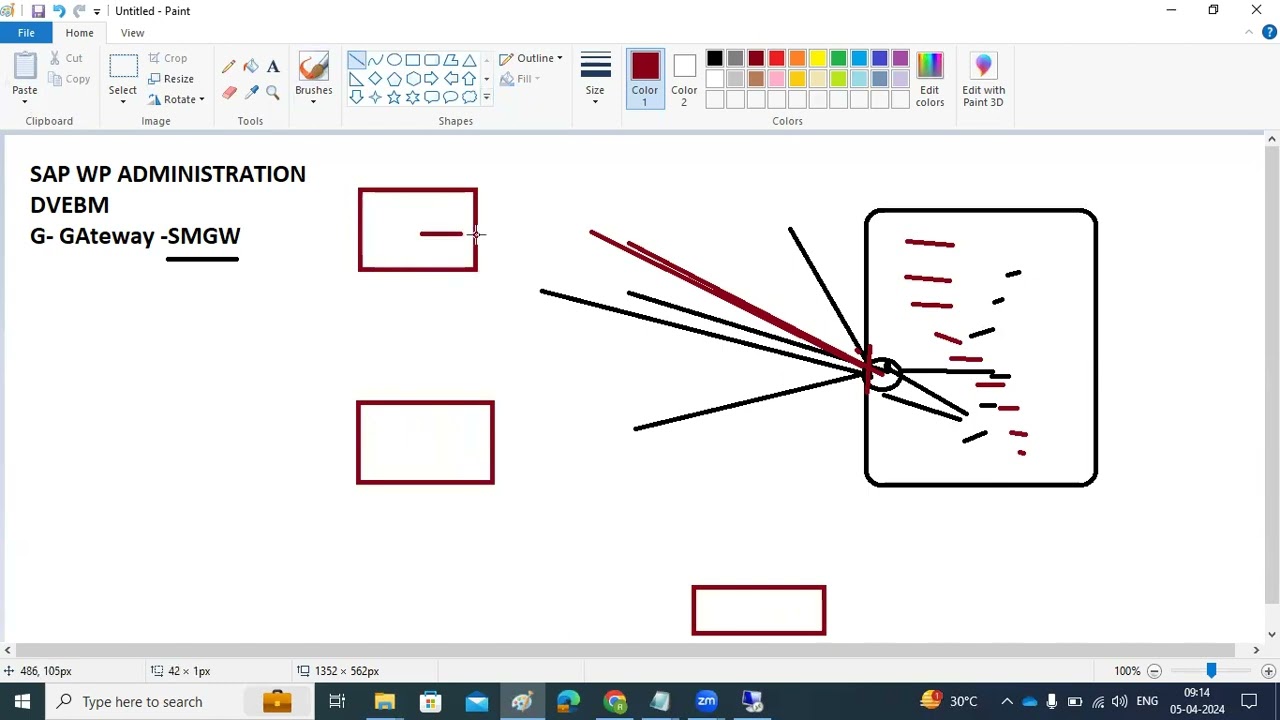This screenshot has width=1280, height=720.
Task: Choose the Down arrow shape
Action: pos(356,97)
